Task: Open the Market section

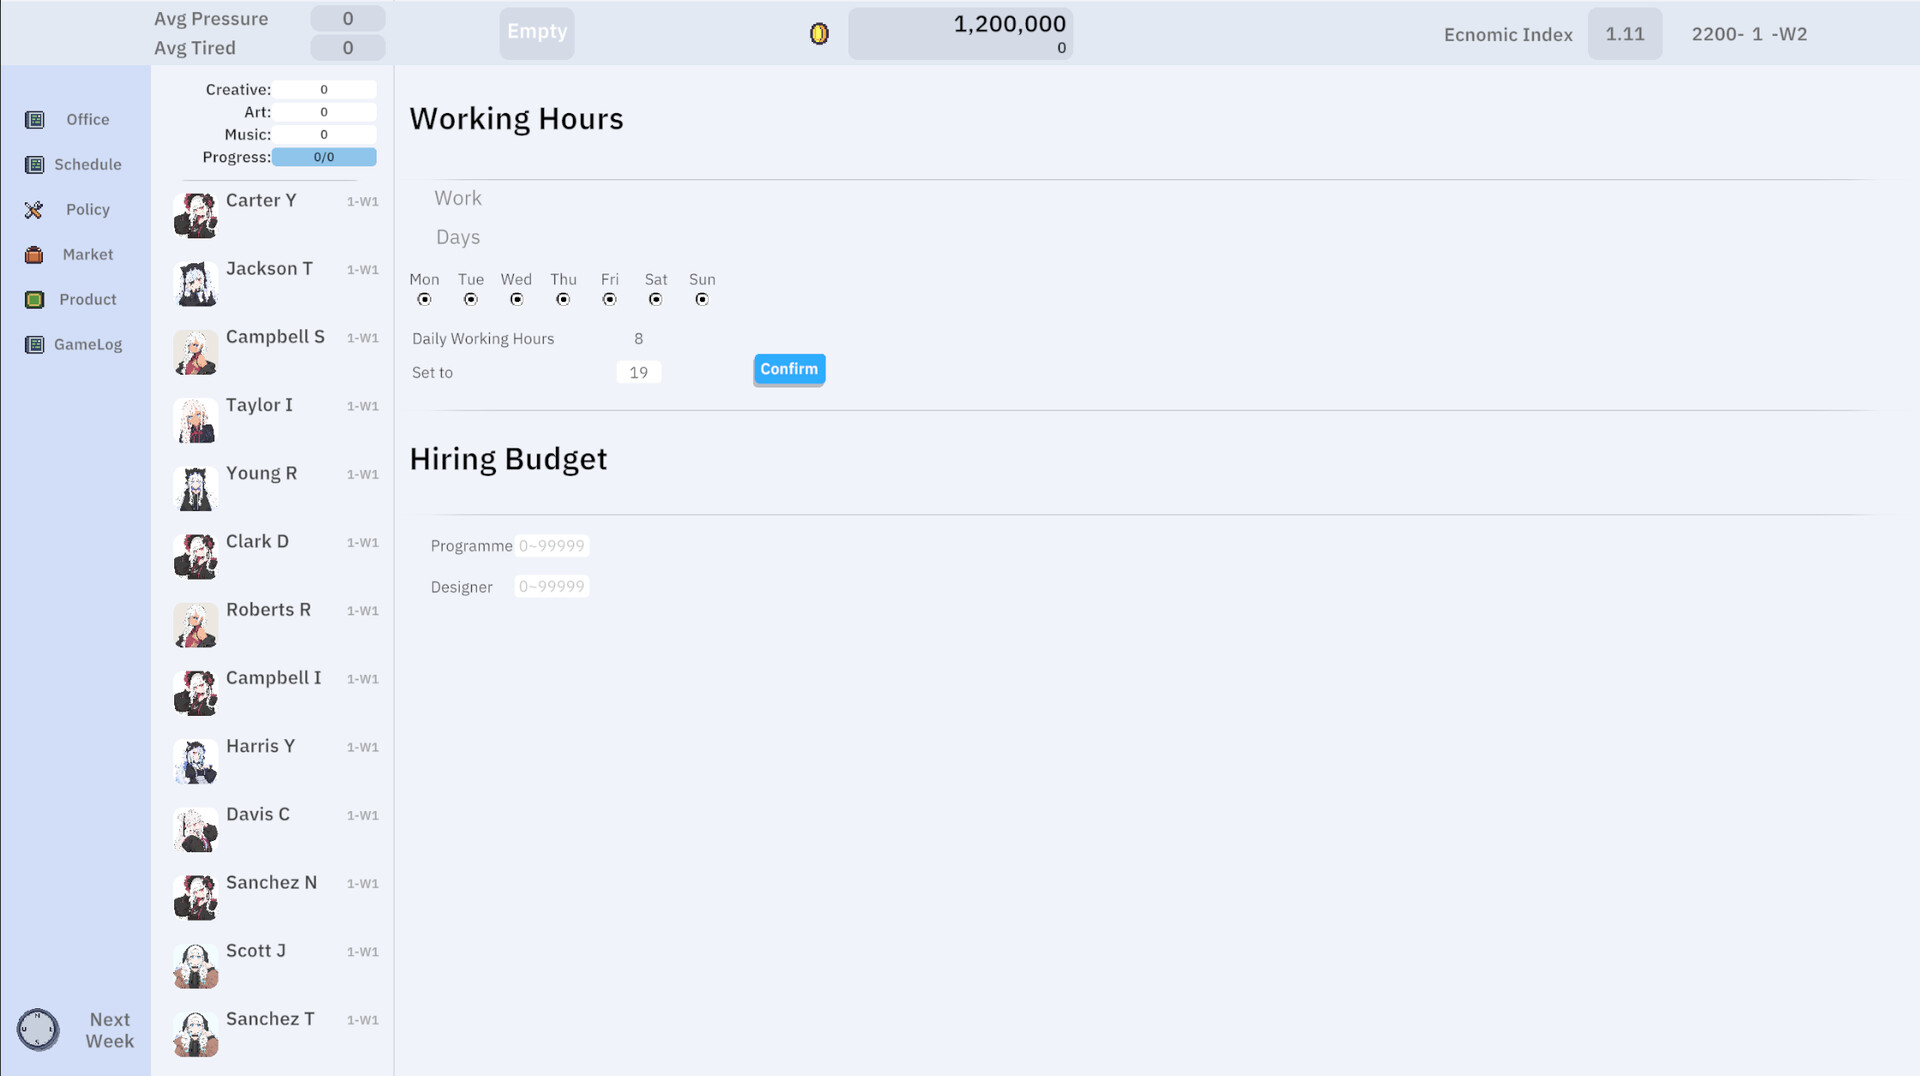Action: (x=88, y=254)
